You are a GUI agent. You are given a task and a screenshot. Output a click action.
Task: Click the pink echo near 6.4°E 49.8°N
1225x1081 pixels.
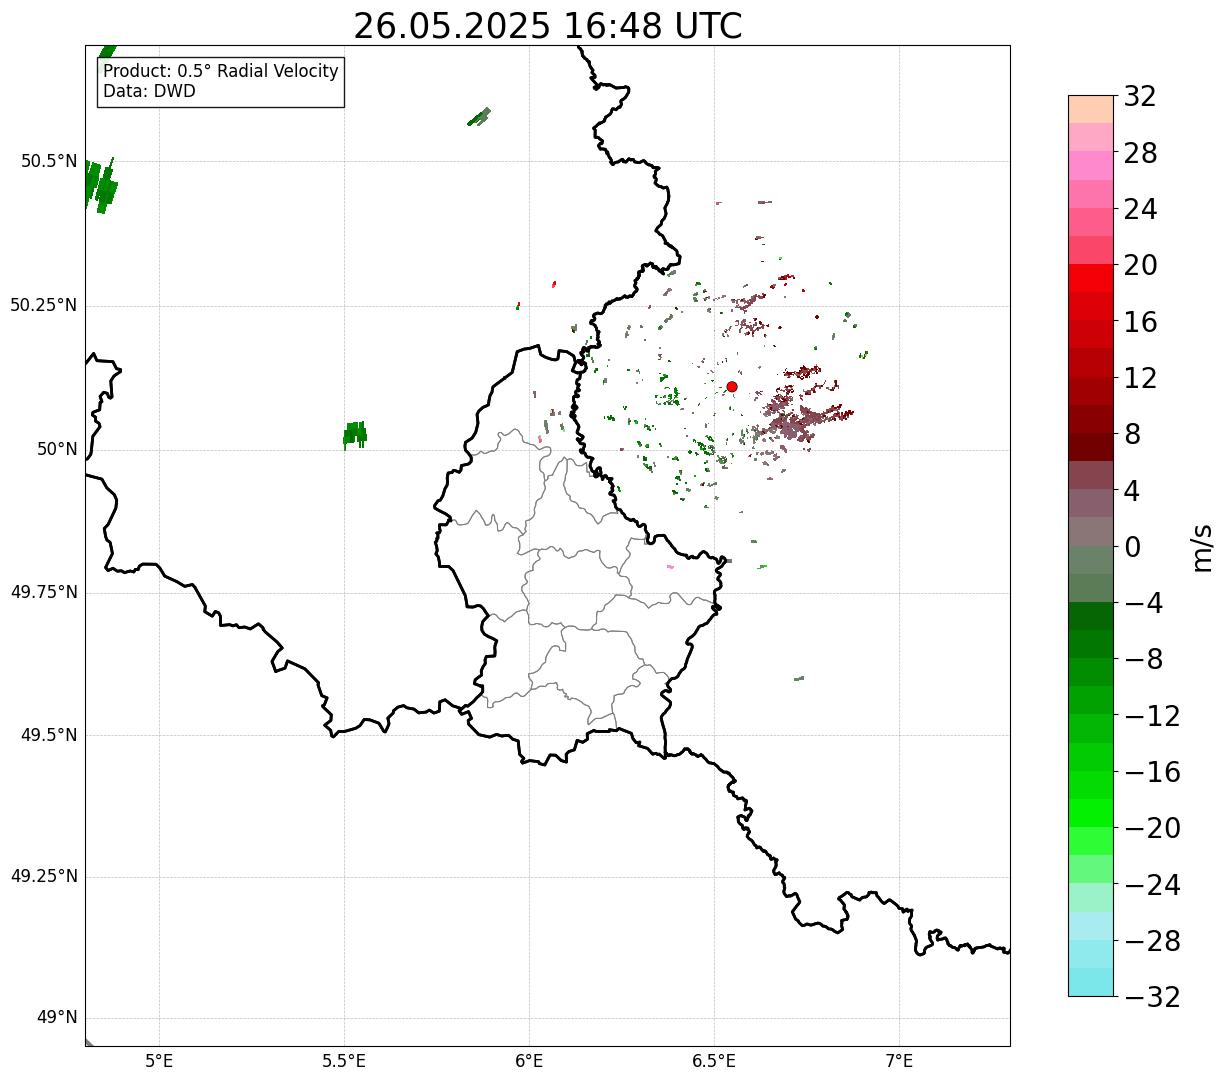click(670, 567)
